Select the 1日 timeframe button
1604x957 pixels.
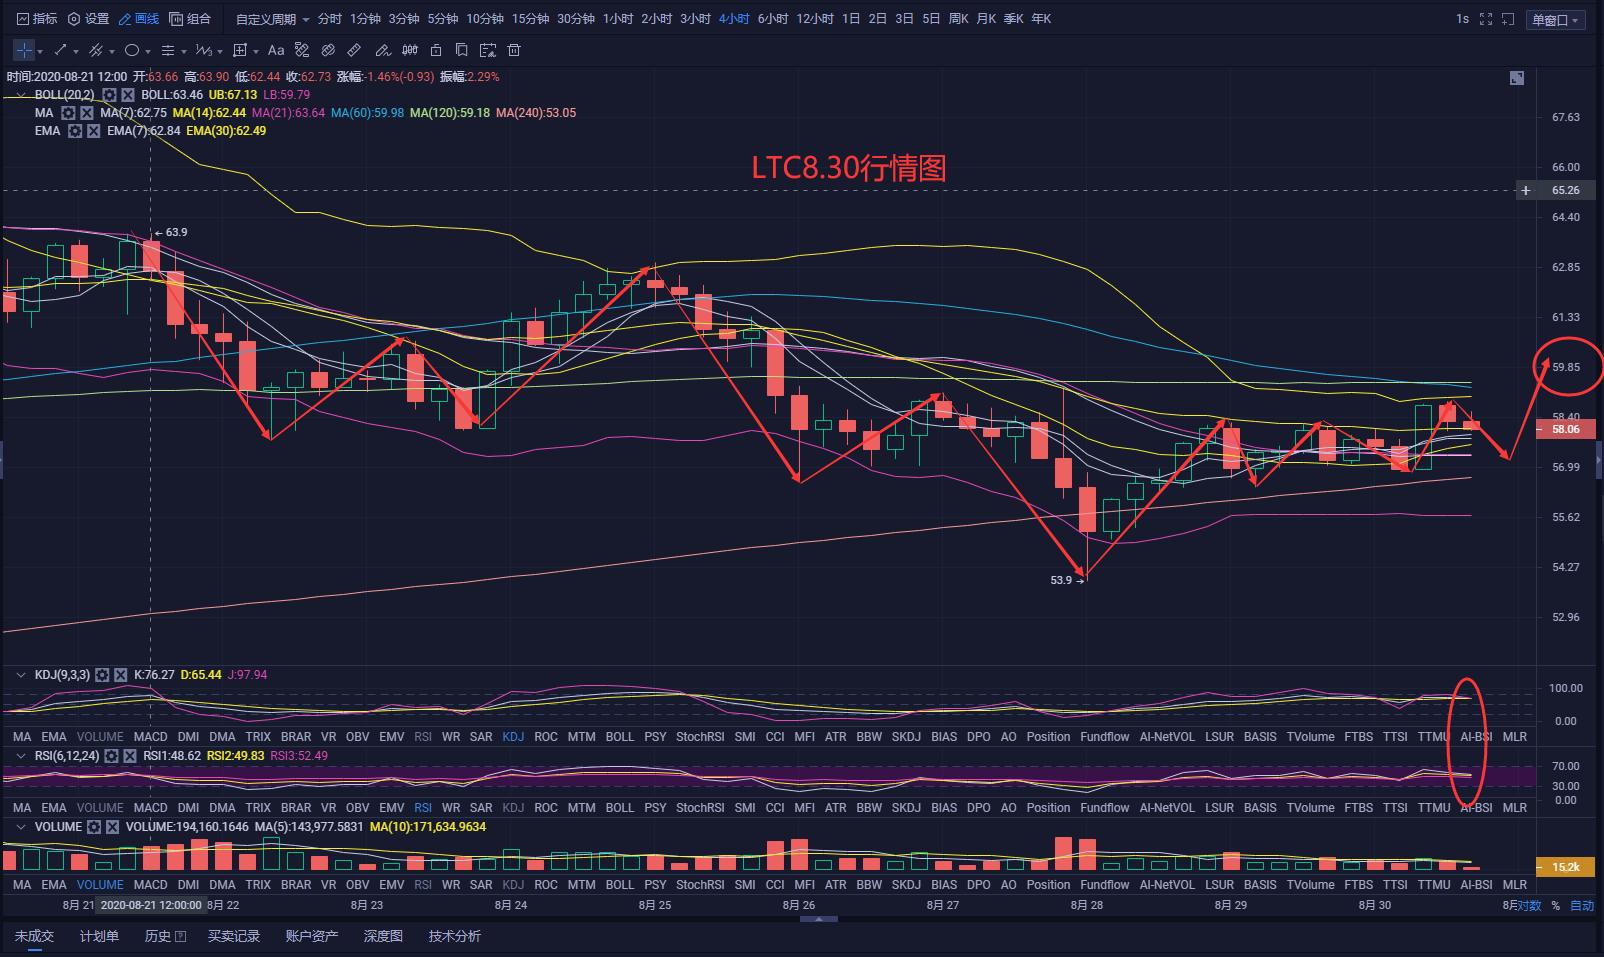click(x=851, y=19)
